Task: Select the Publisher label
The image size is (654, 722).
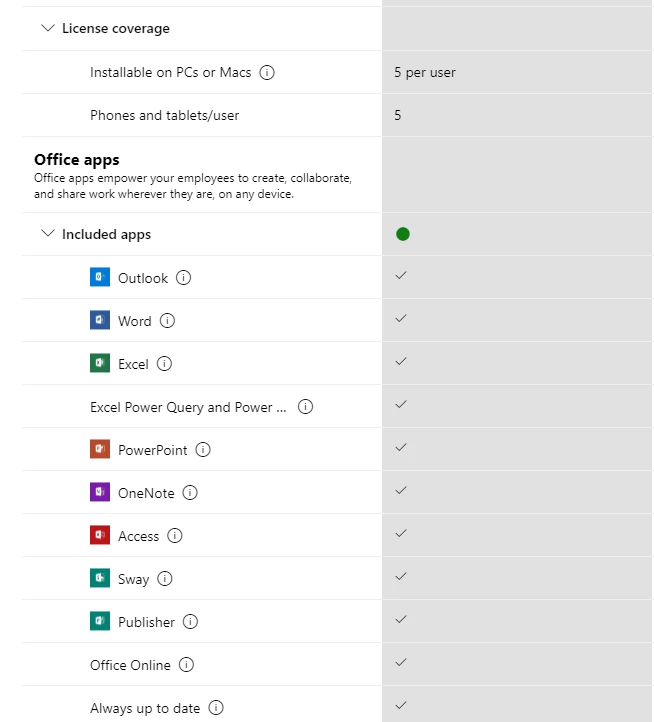Action: (x=146, y=622)
